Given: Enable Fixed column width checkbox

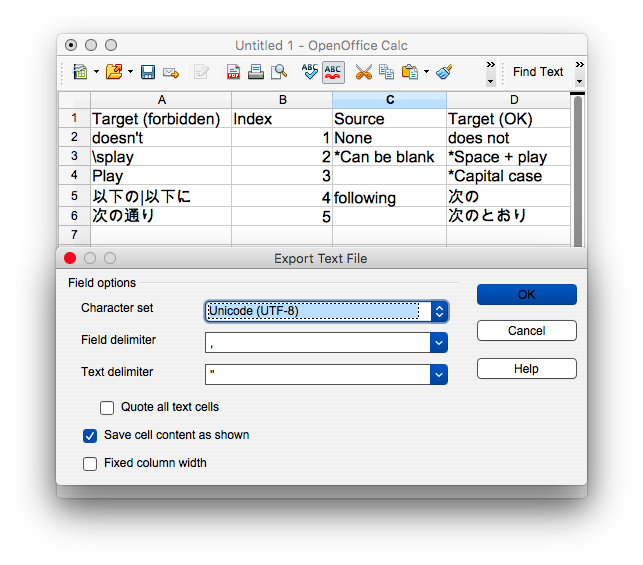Looking at the screenshot, I should [x=90, y=464].
